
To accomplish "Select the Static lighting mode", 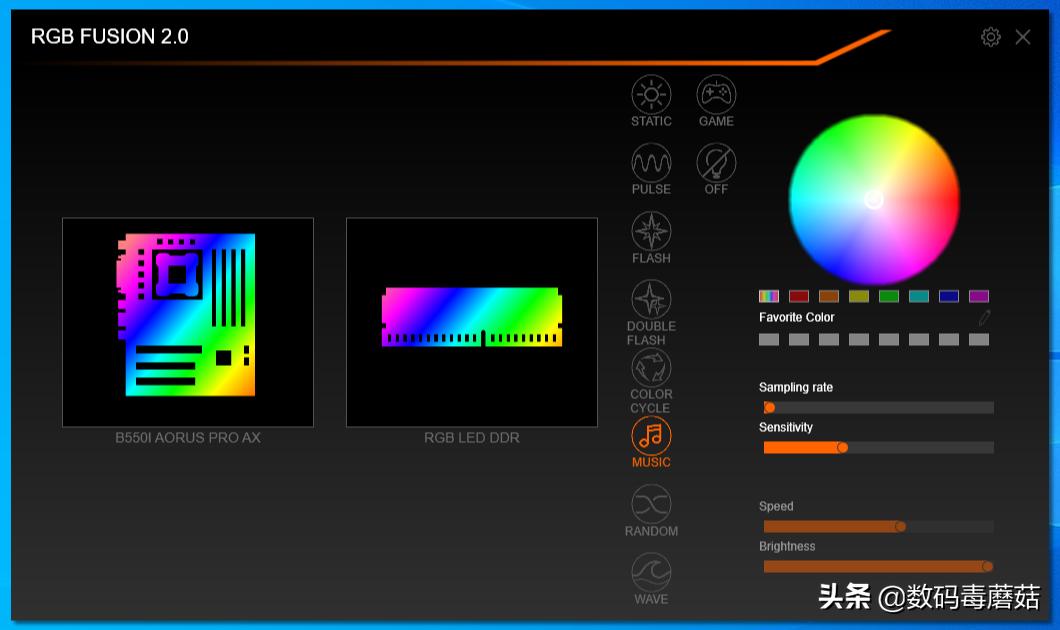I will (651, 101).
